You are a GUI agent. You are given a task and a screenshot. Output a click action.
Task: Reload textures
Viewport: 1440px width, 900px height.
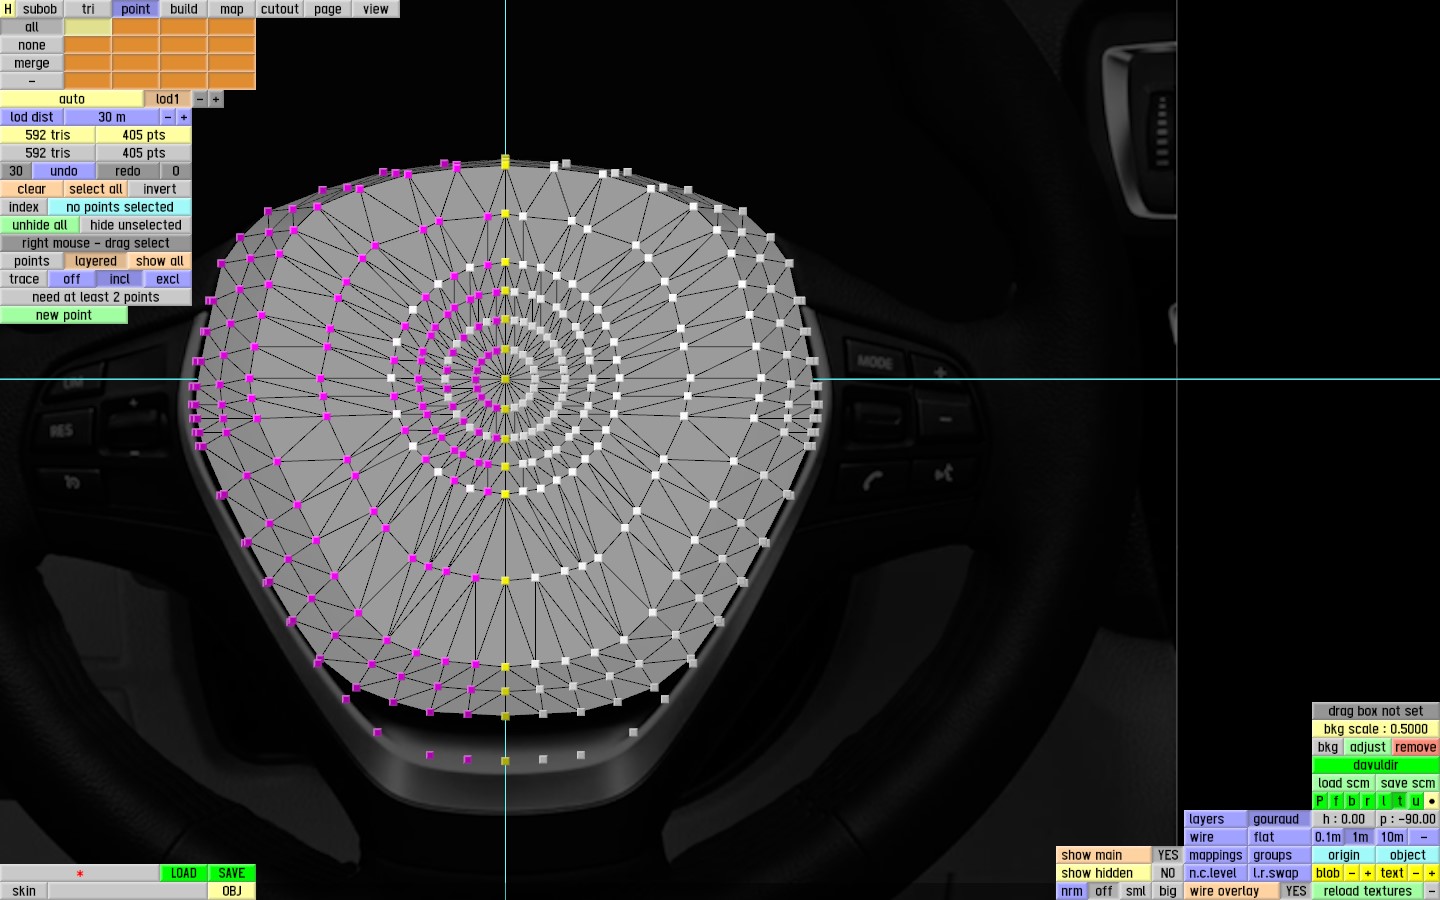[x=1368, y=891]
